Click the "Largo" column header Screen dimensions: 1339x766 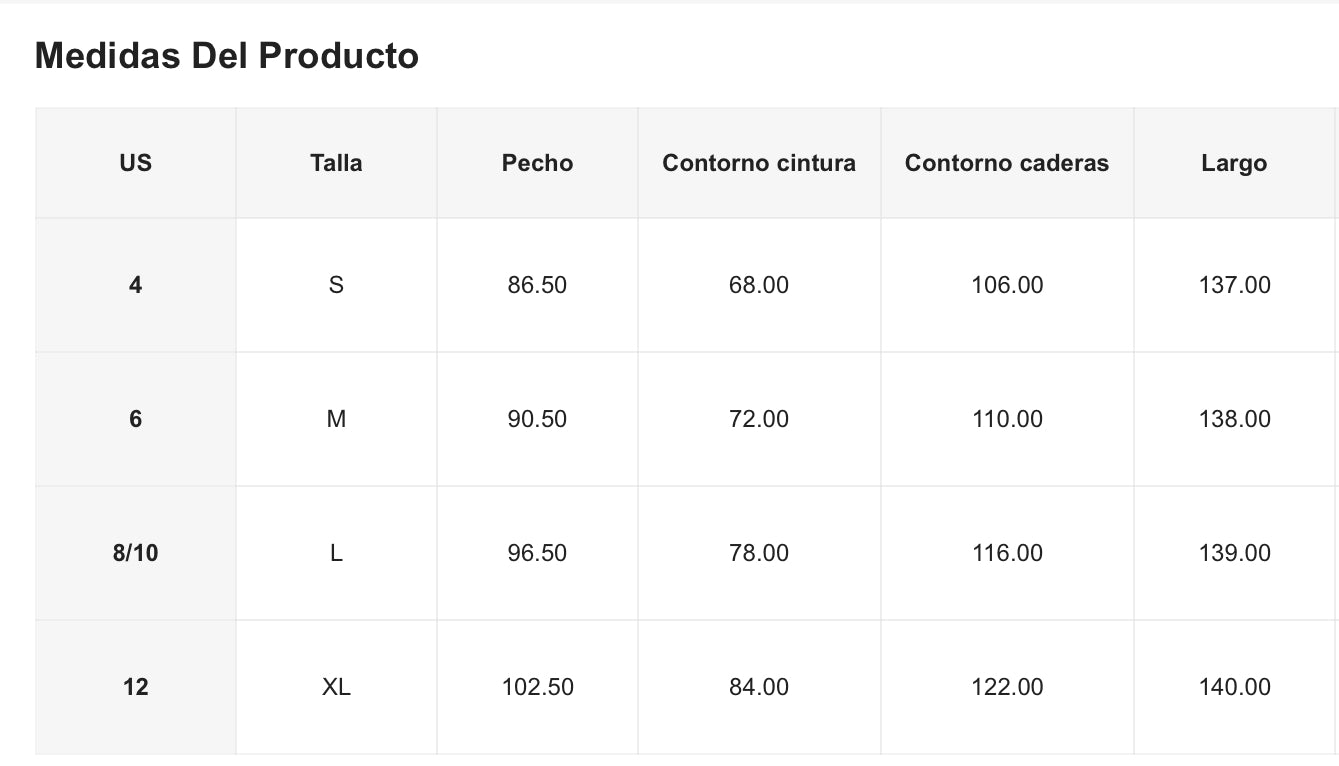[x=1234, y=163]
